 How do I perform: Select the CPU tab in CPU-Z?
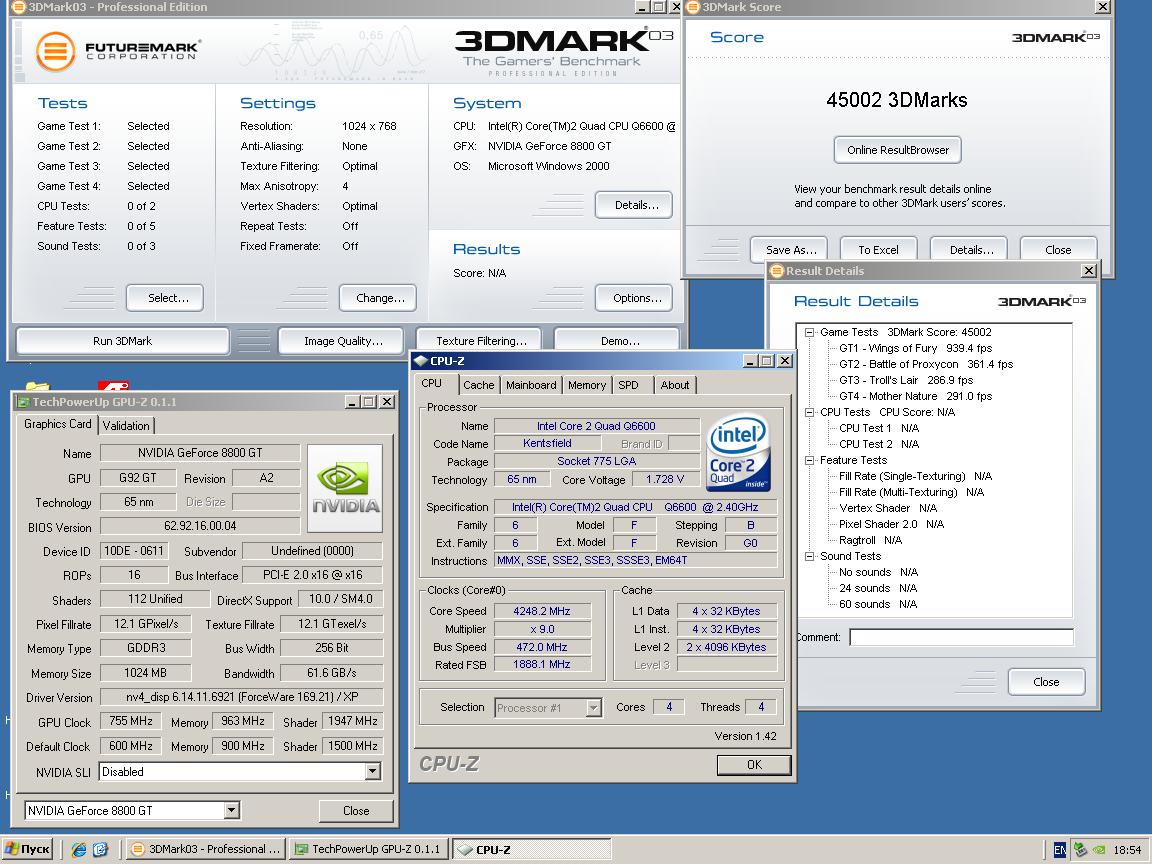(x=432, y=384)
